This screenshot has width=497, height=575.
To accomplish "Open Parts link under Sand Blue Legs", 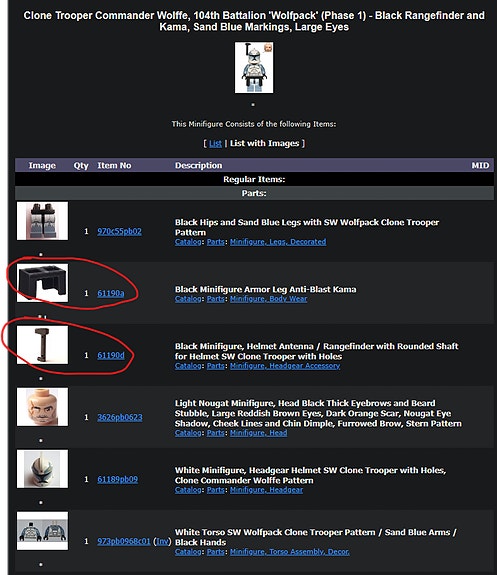I will coord(215,242).
